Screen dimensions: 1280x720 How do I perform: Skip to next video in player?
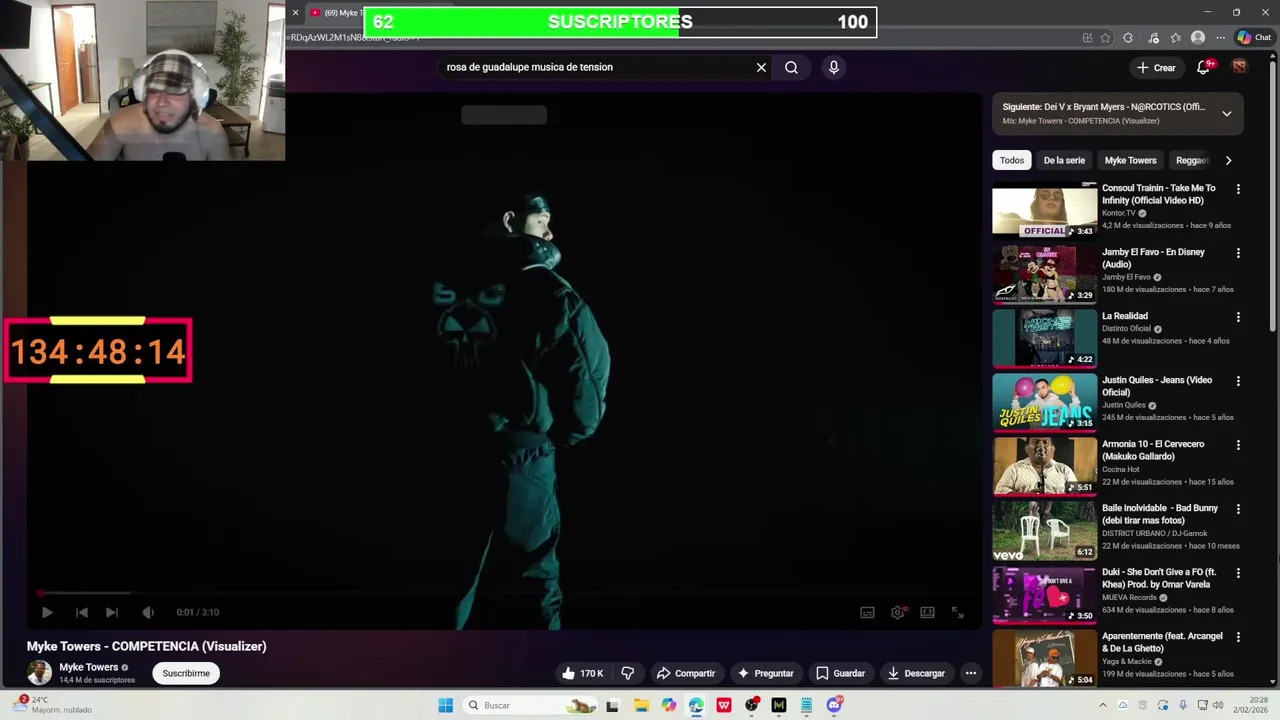point(112,612)
